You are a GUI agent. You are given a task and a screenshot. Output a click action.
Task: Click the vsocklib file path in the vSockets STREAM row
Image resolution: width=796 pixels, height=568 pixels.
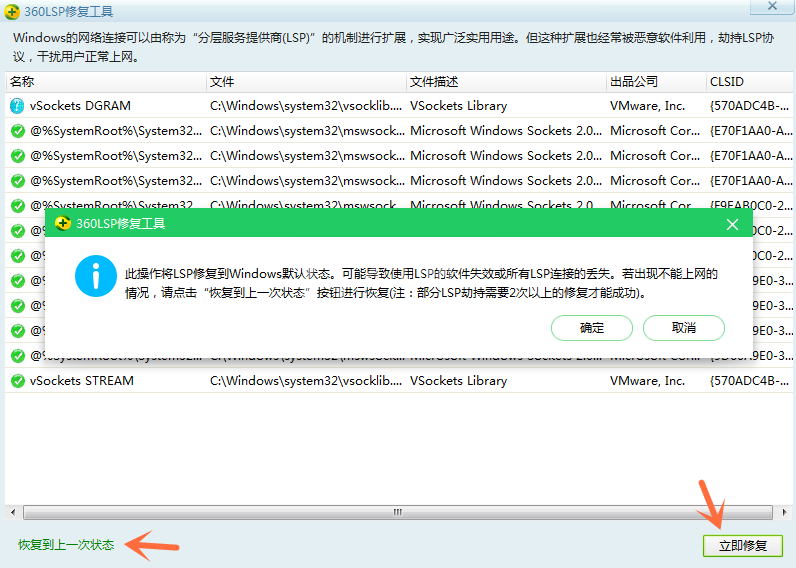[x=306, y=381]
